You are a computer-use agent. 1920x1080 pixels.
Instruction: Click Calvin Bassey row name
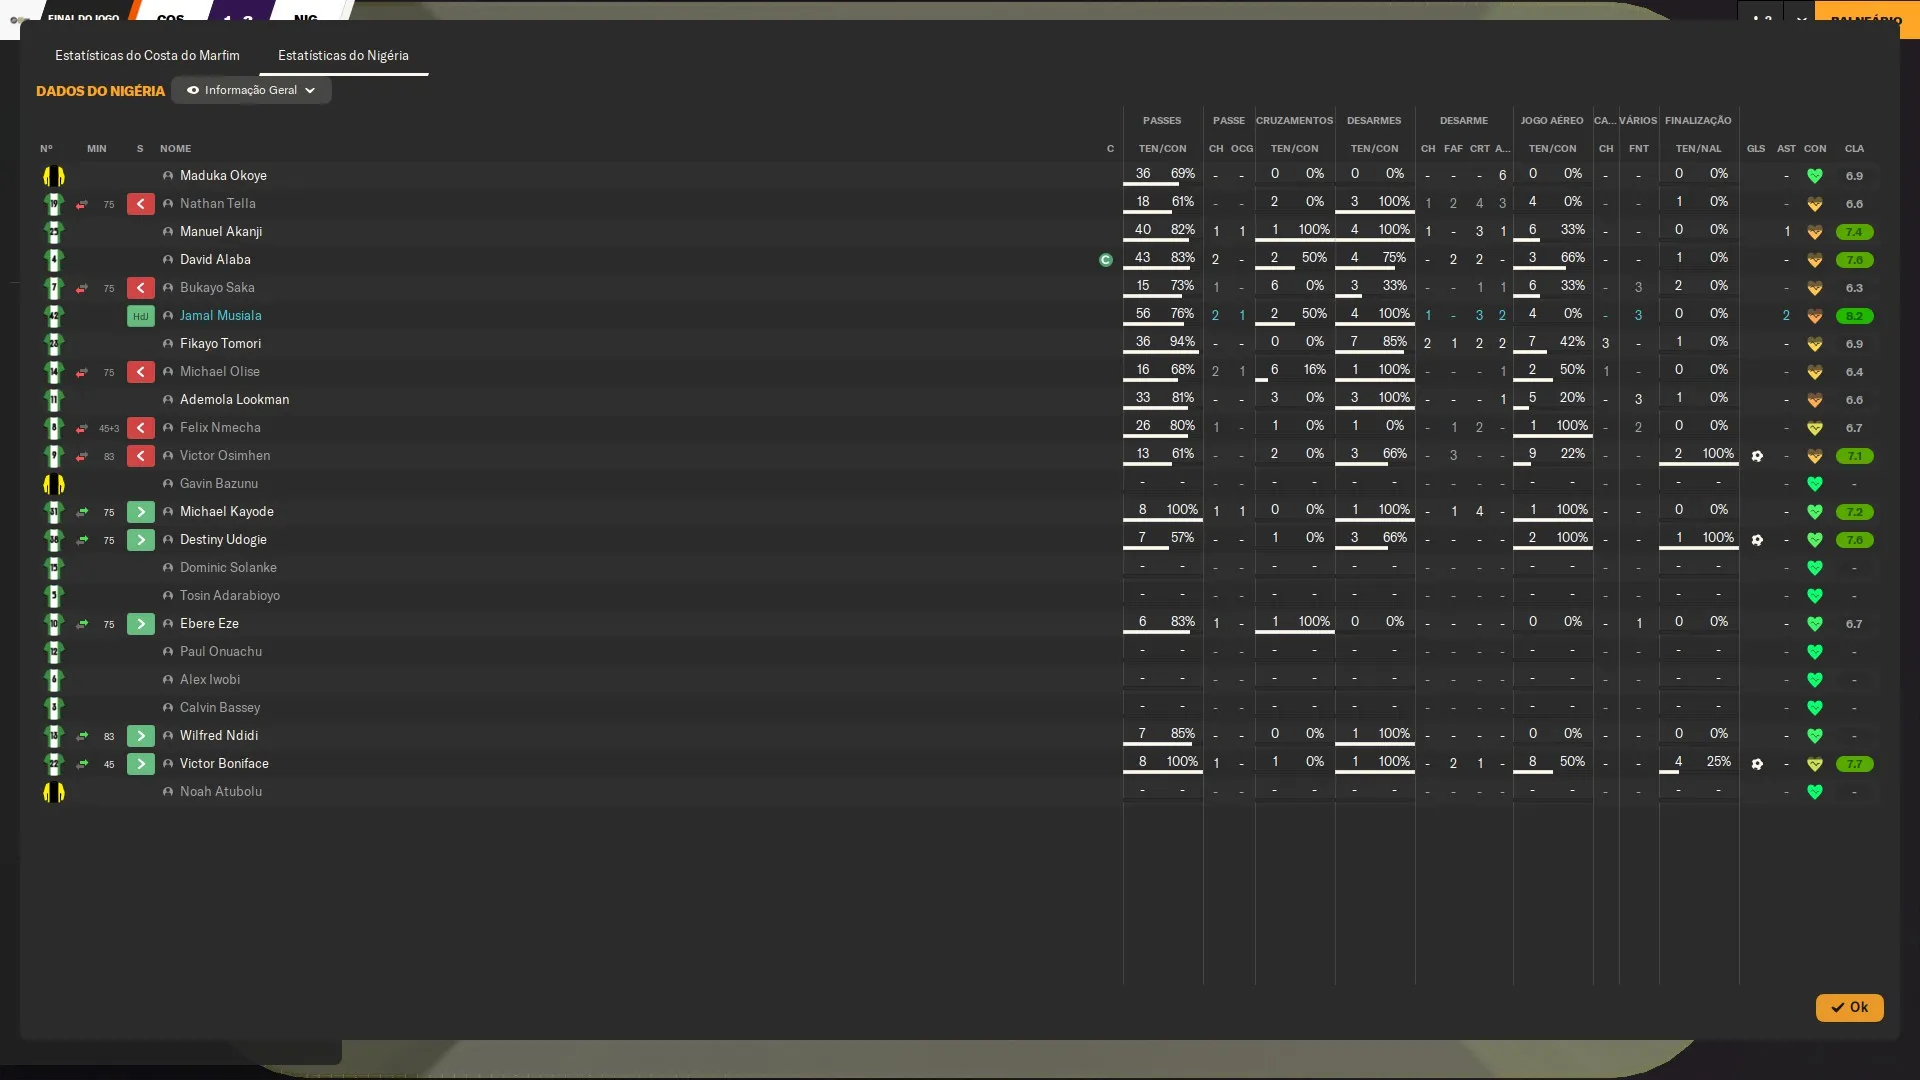coord(220,707)
